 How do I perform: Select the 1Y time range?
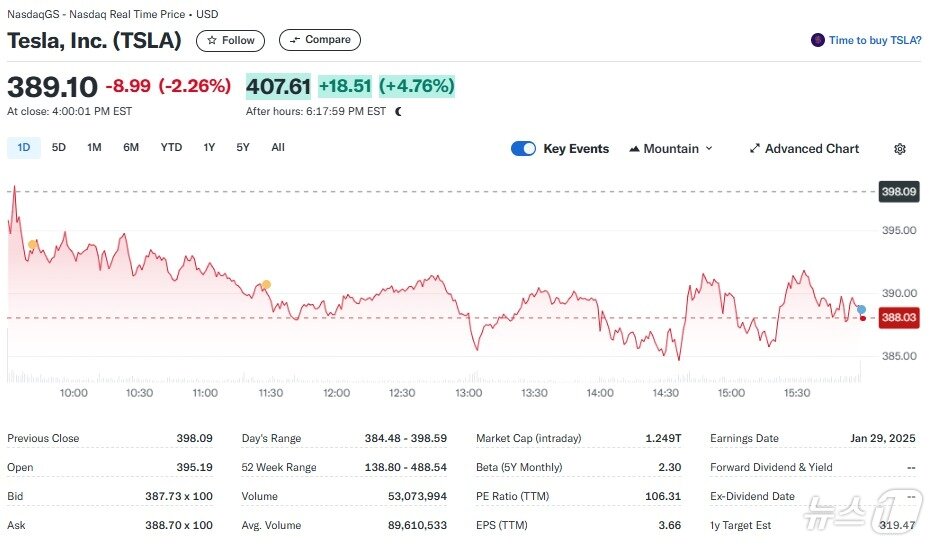[209, 148]
